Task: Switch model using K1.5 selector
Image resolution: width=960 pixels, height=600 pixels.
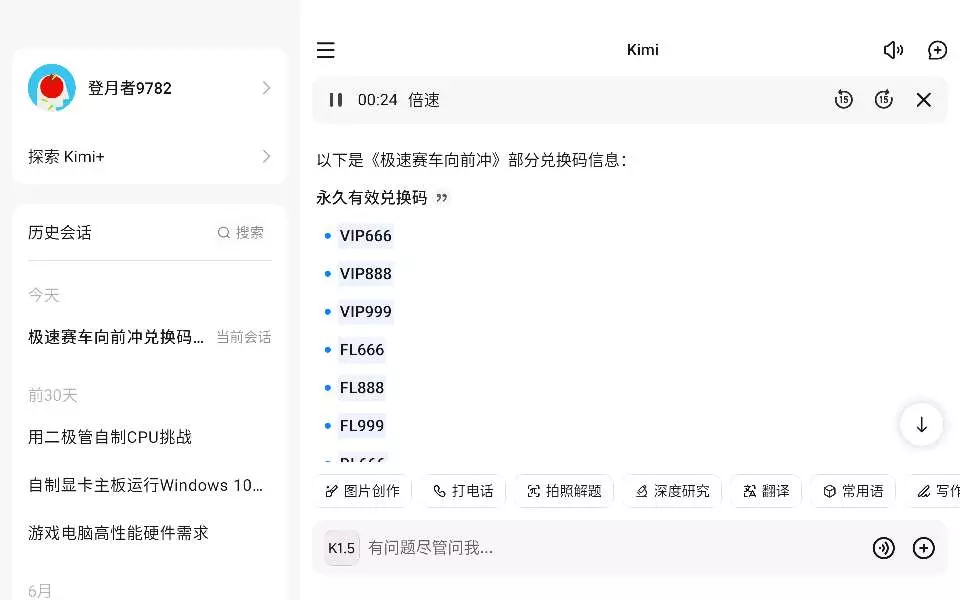Action: (342, 548)
